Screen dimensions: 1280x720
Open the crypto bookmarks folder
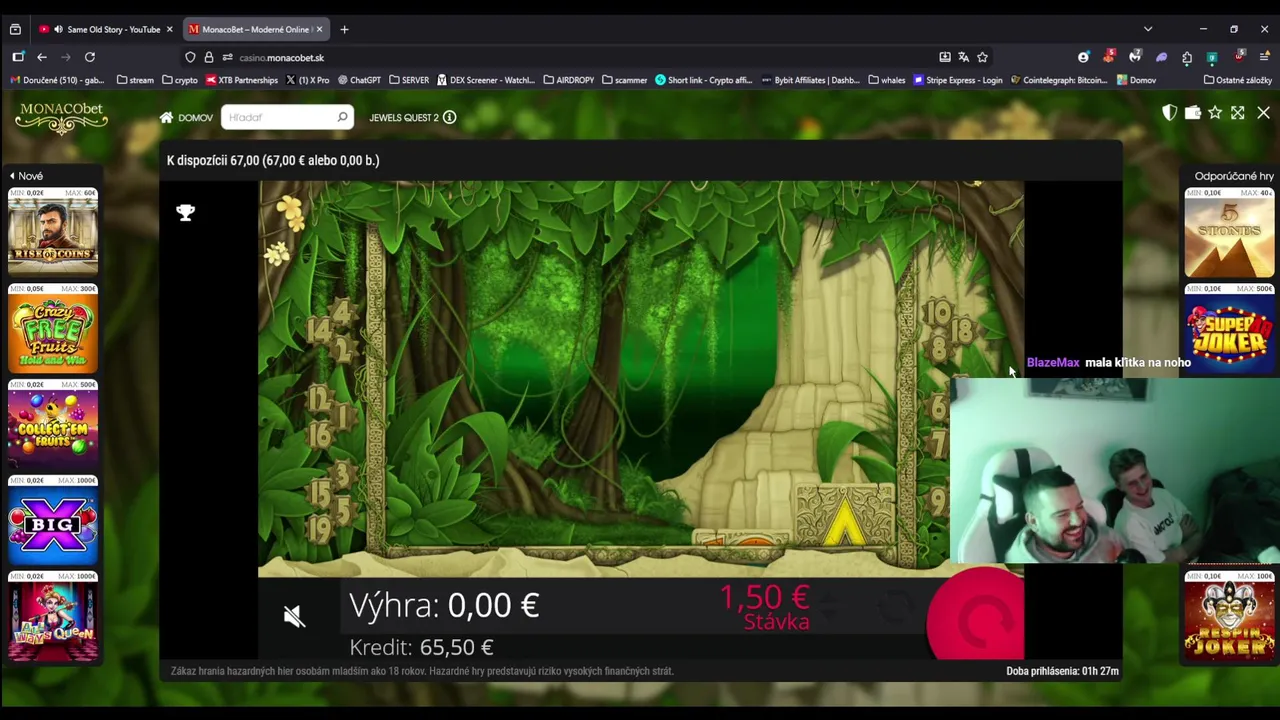(x=179, y=80)
